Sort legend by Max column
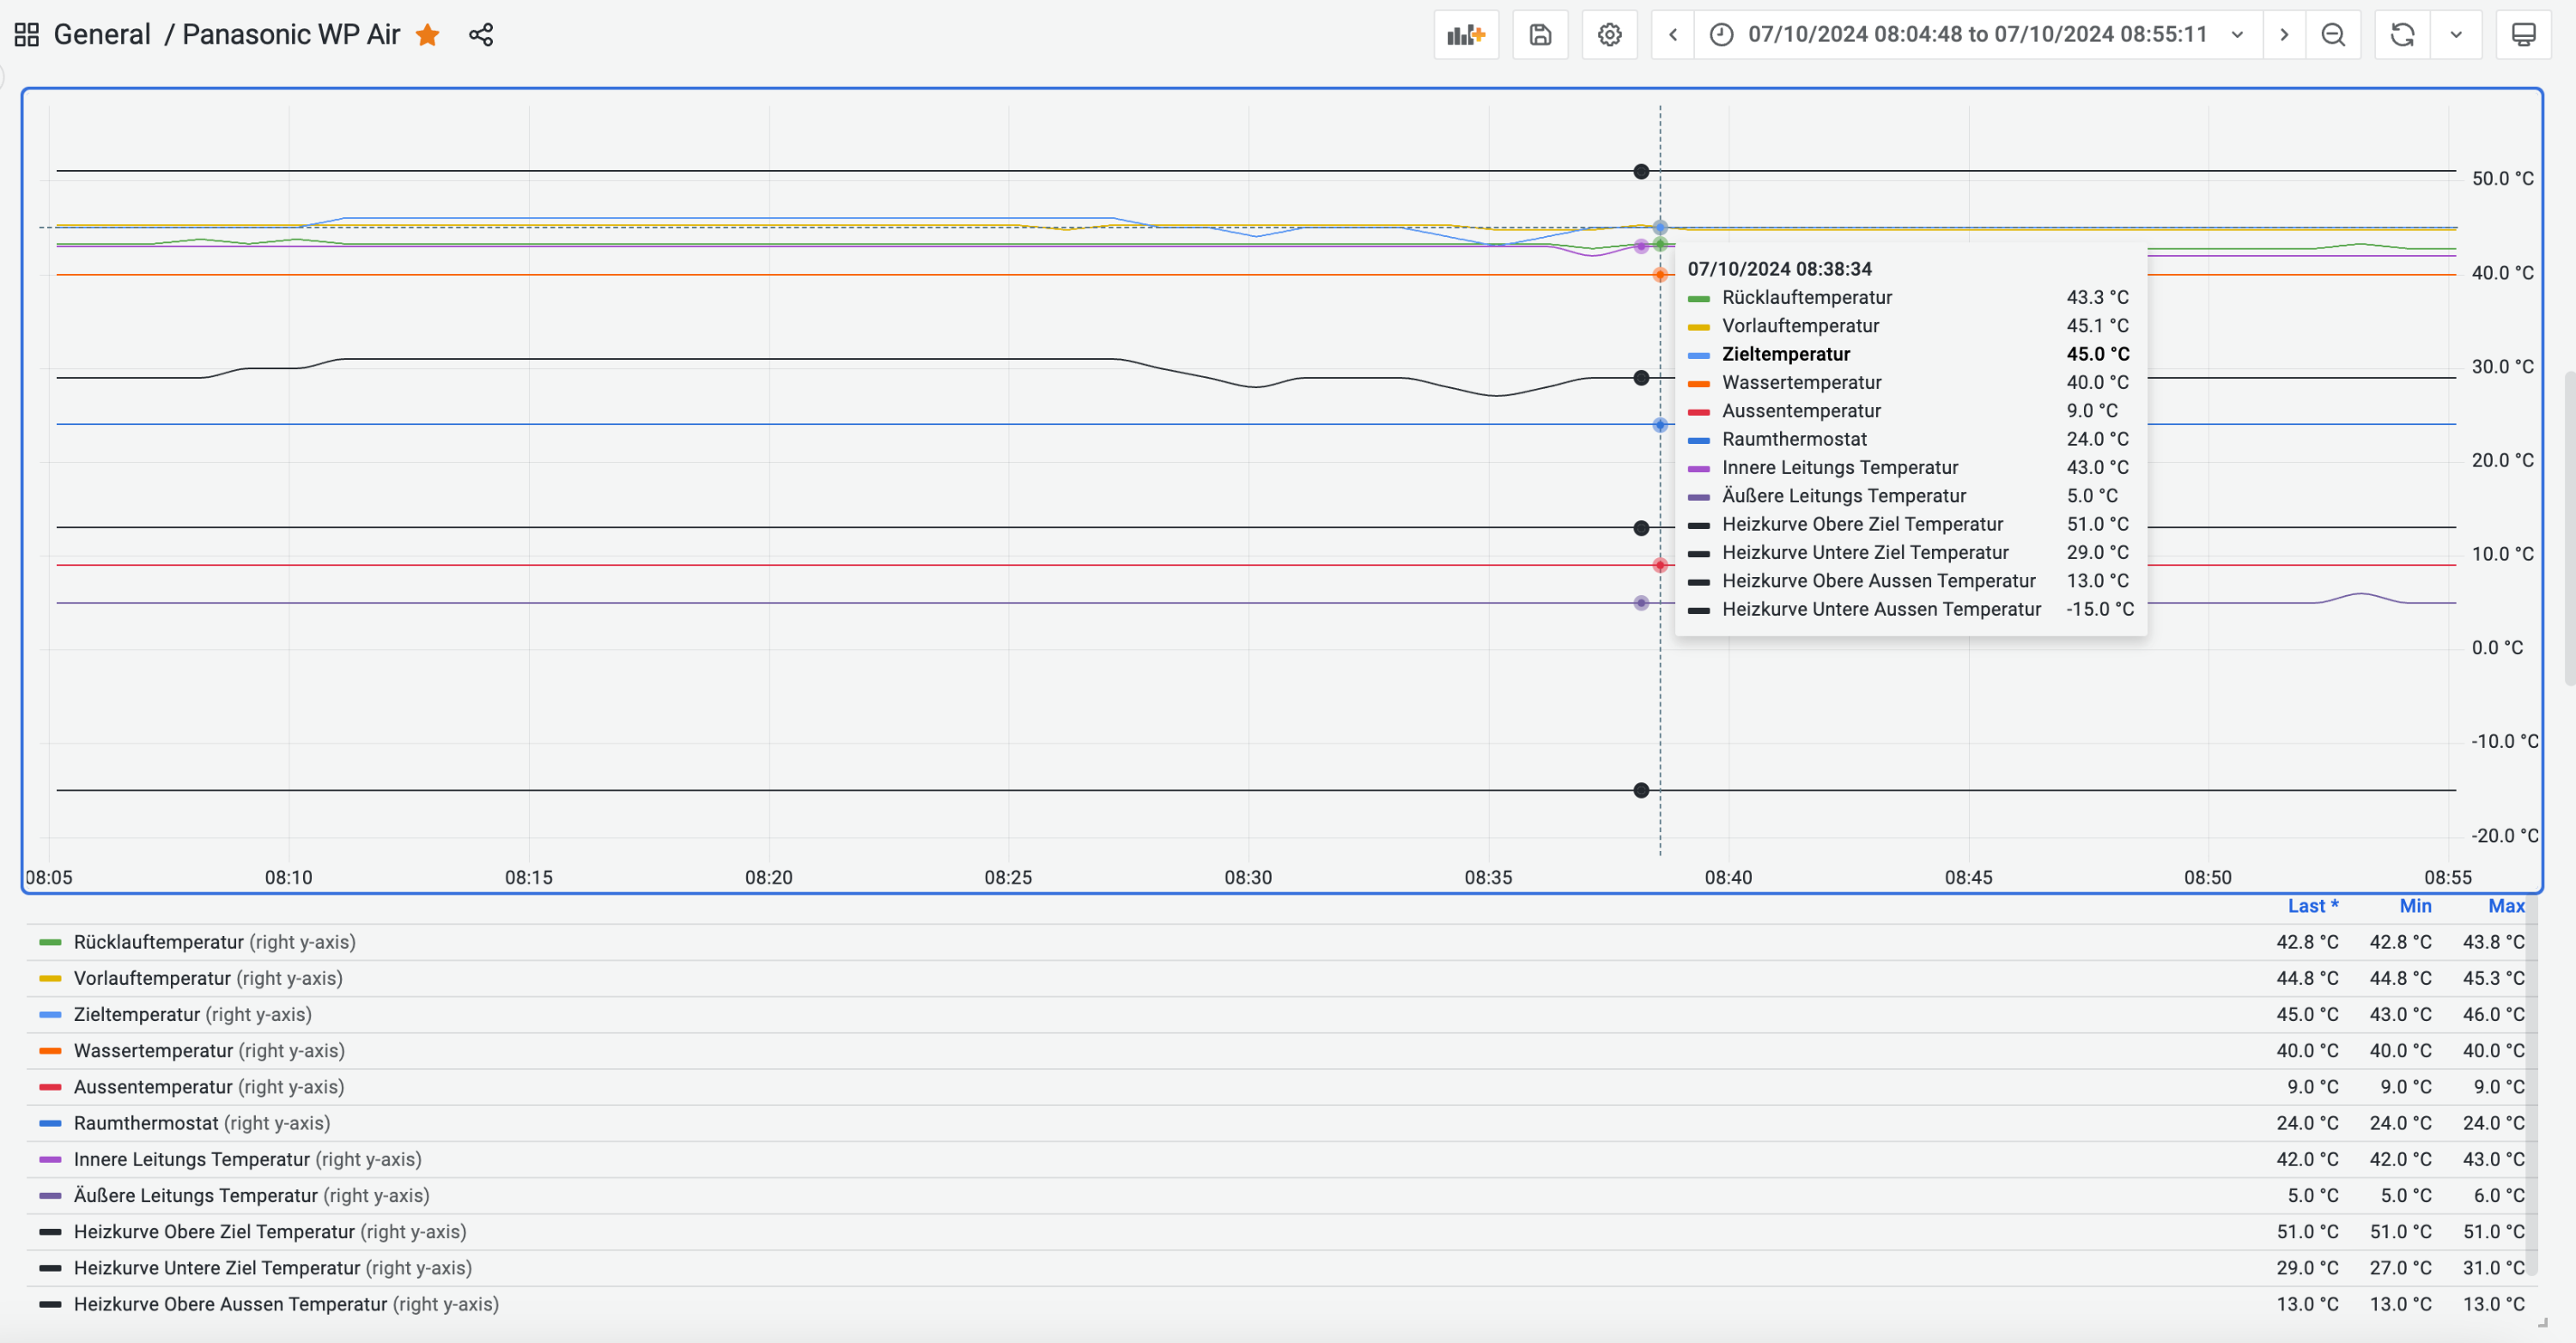 pyautogui.click(x=2505, y=906)
